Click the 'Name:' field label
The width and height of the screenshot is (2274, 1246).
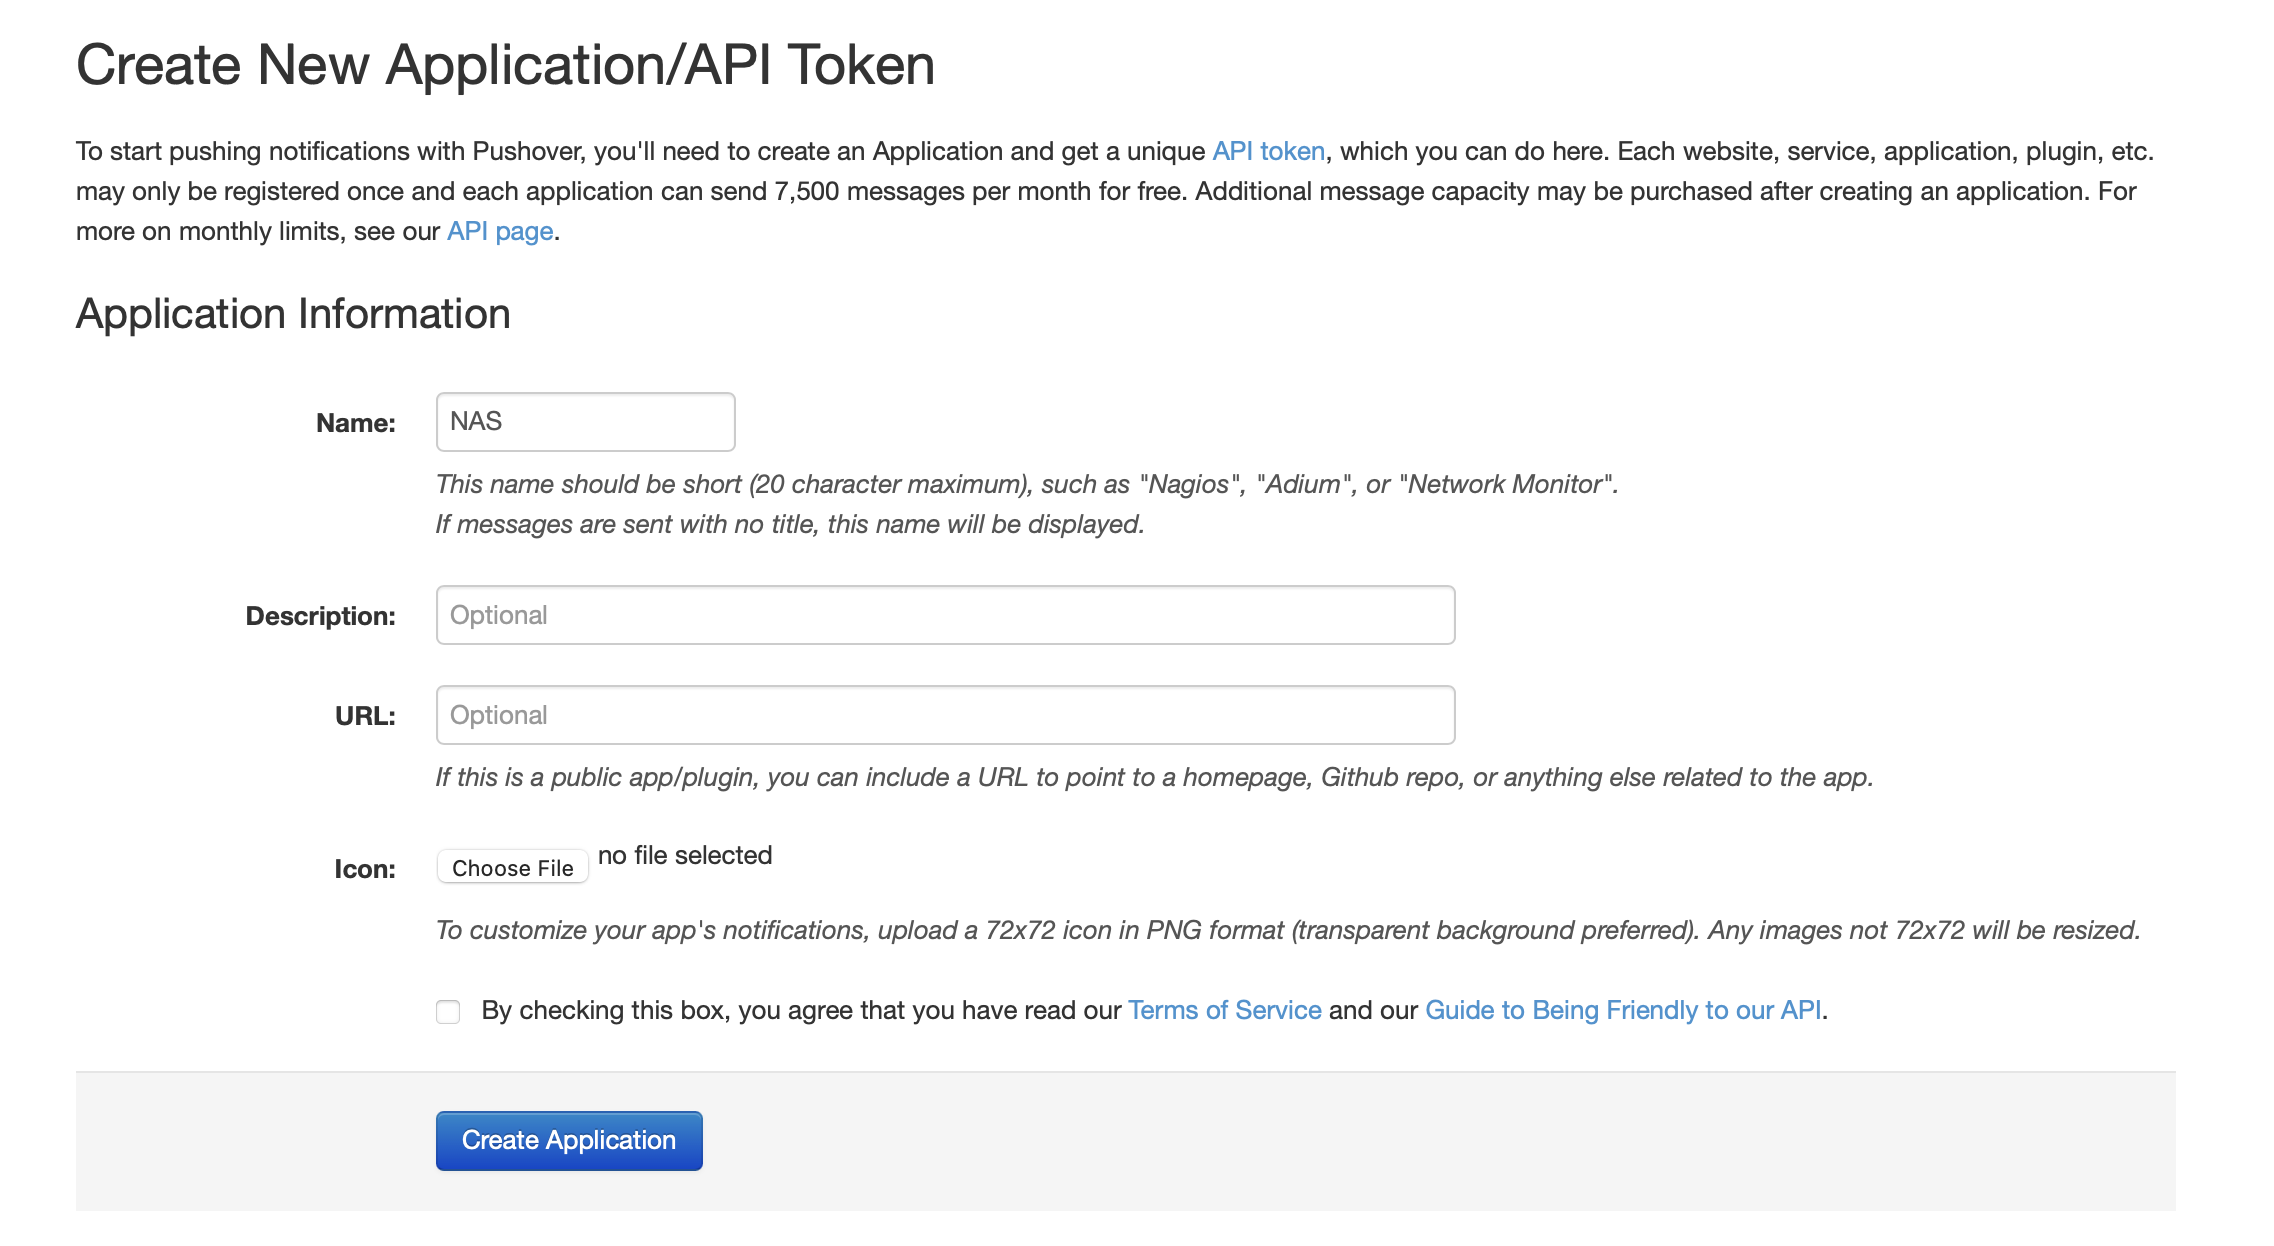click(356, 423)
